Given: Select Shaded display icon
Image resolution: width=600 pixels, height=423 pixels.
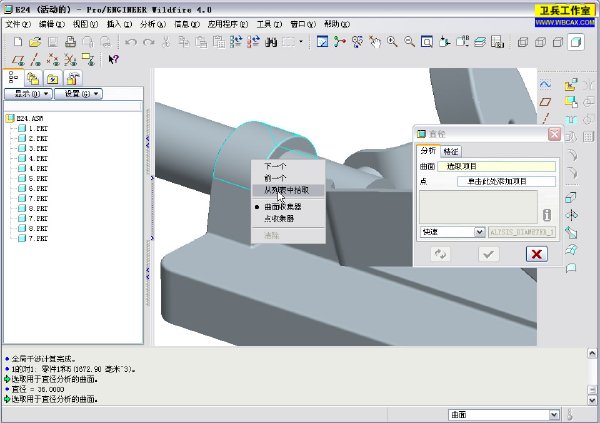Looking at the screenshot, I should [576, 41].
